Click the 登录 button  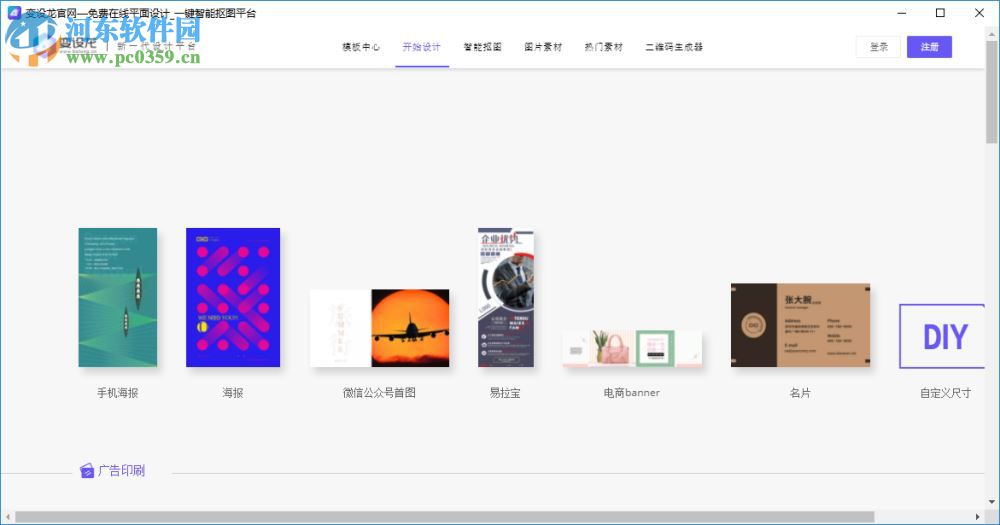[x=878, y=47]
